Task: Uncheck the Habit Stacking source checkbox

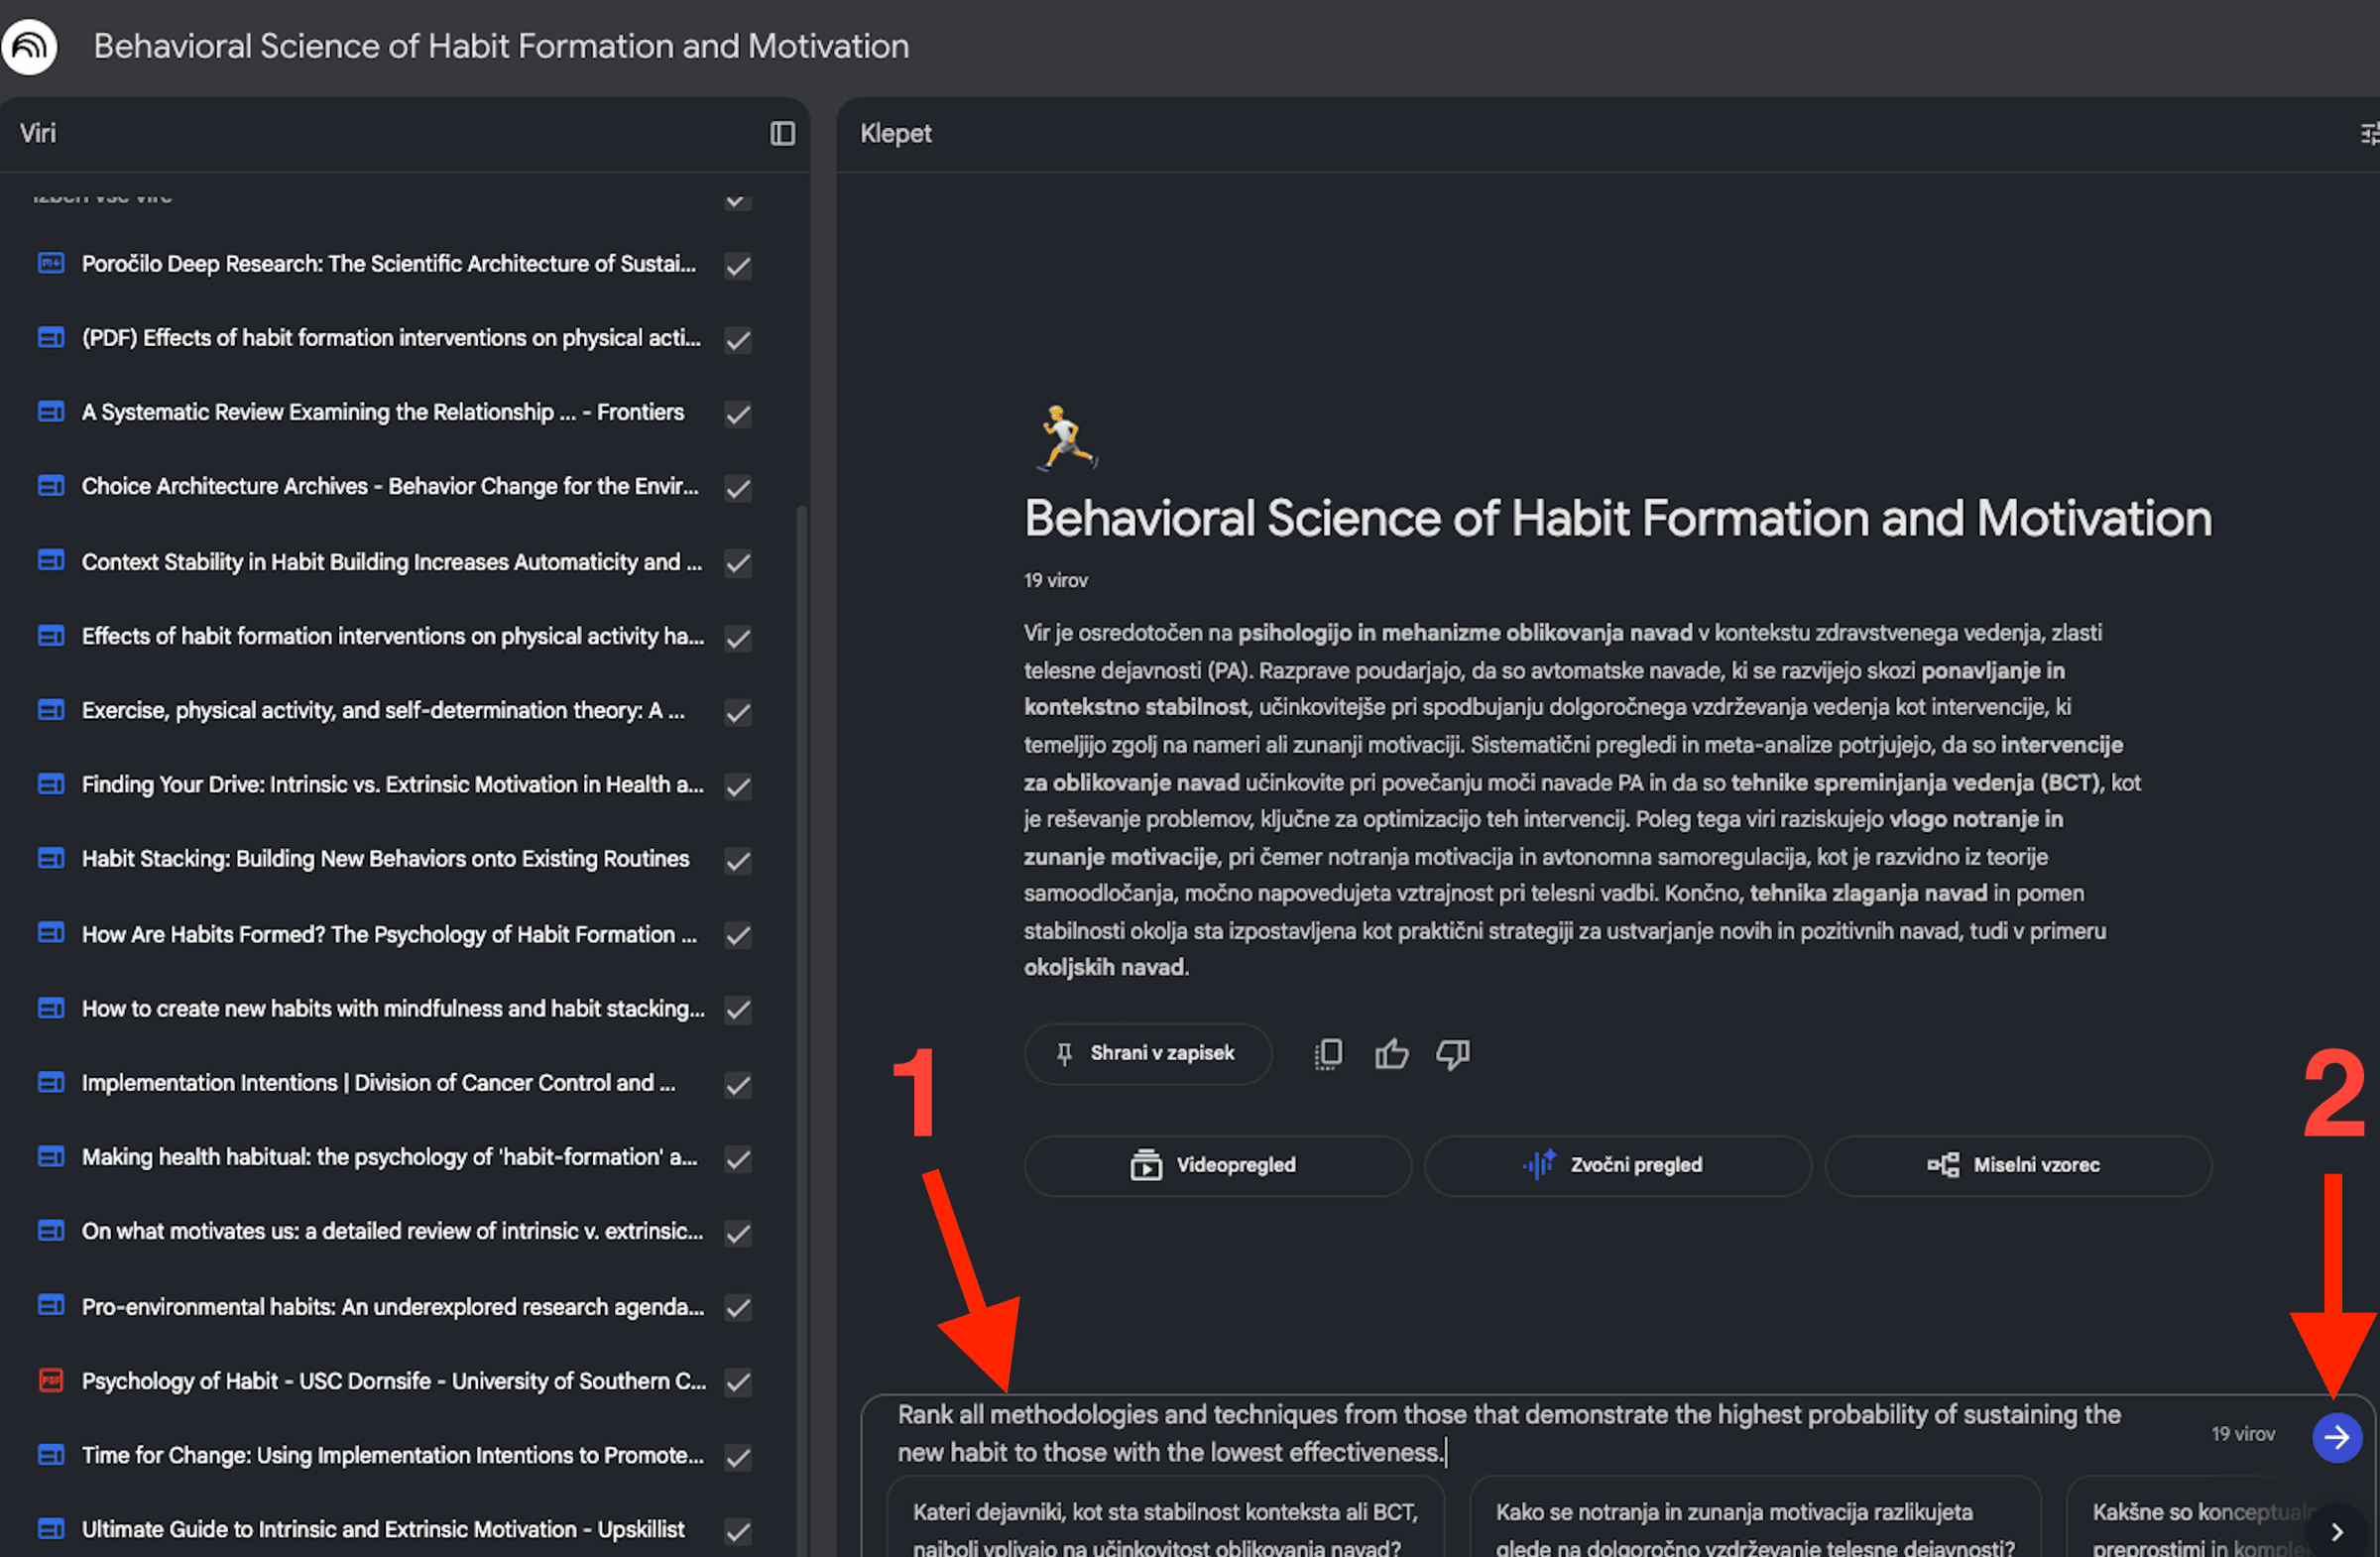Action: [x=738, y=860]
